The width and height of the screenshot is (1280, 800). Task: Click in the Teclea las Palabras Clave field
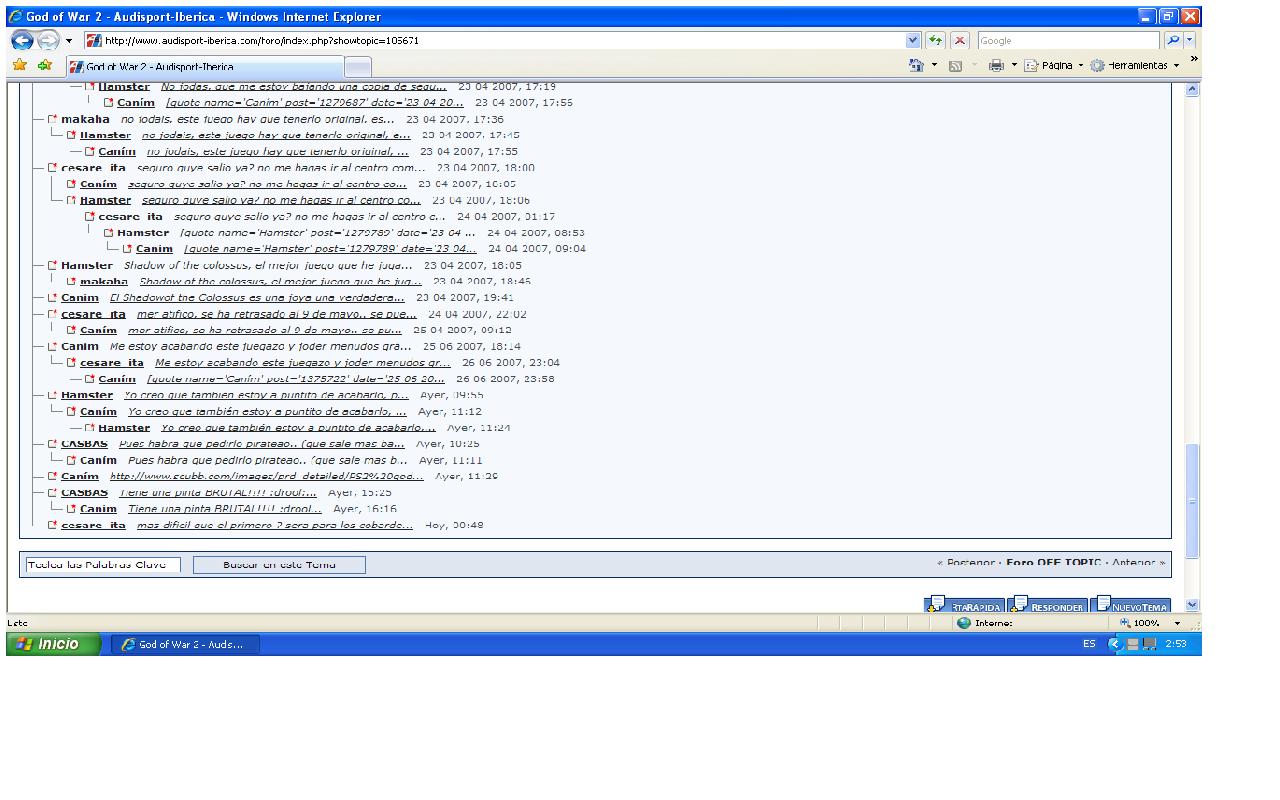tap(103, 565)
